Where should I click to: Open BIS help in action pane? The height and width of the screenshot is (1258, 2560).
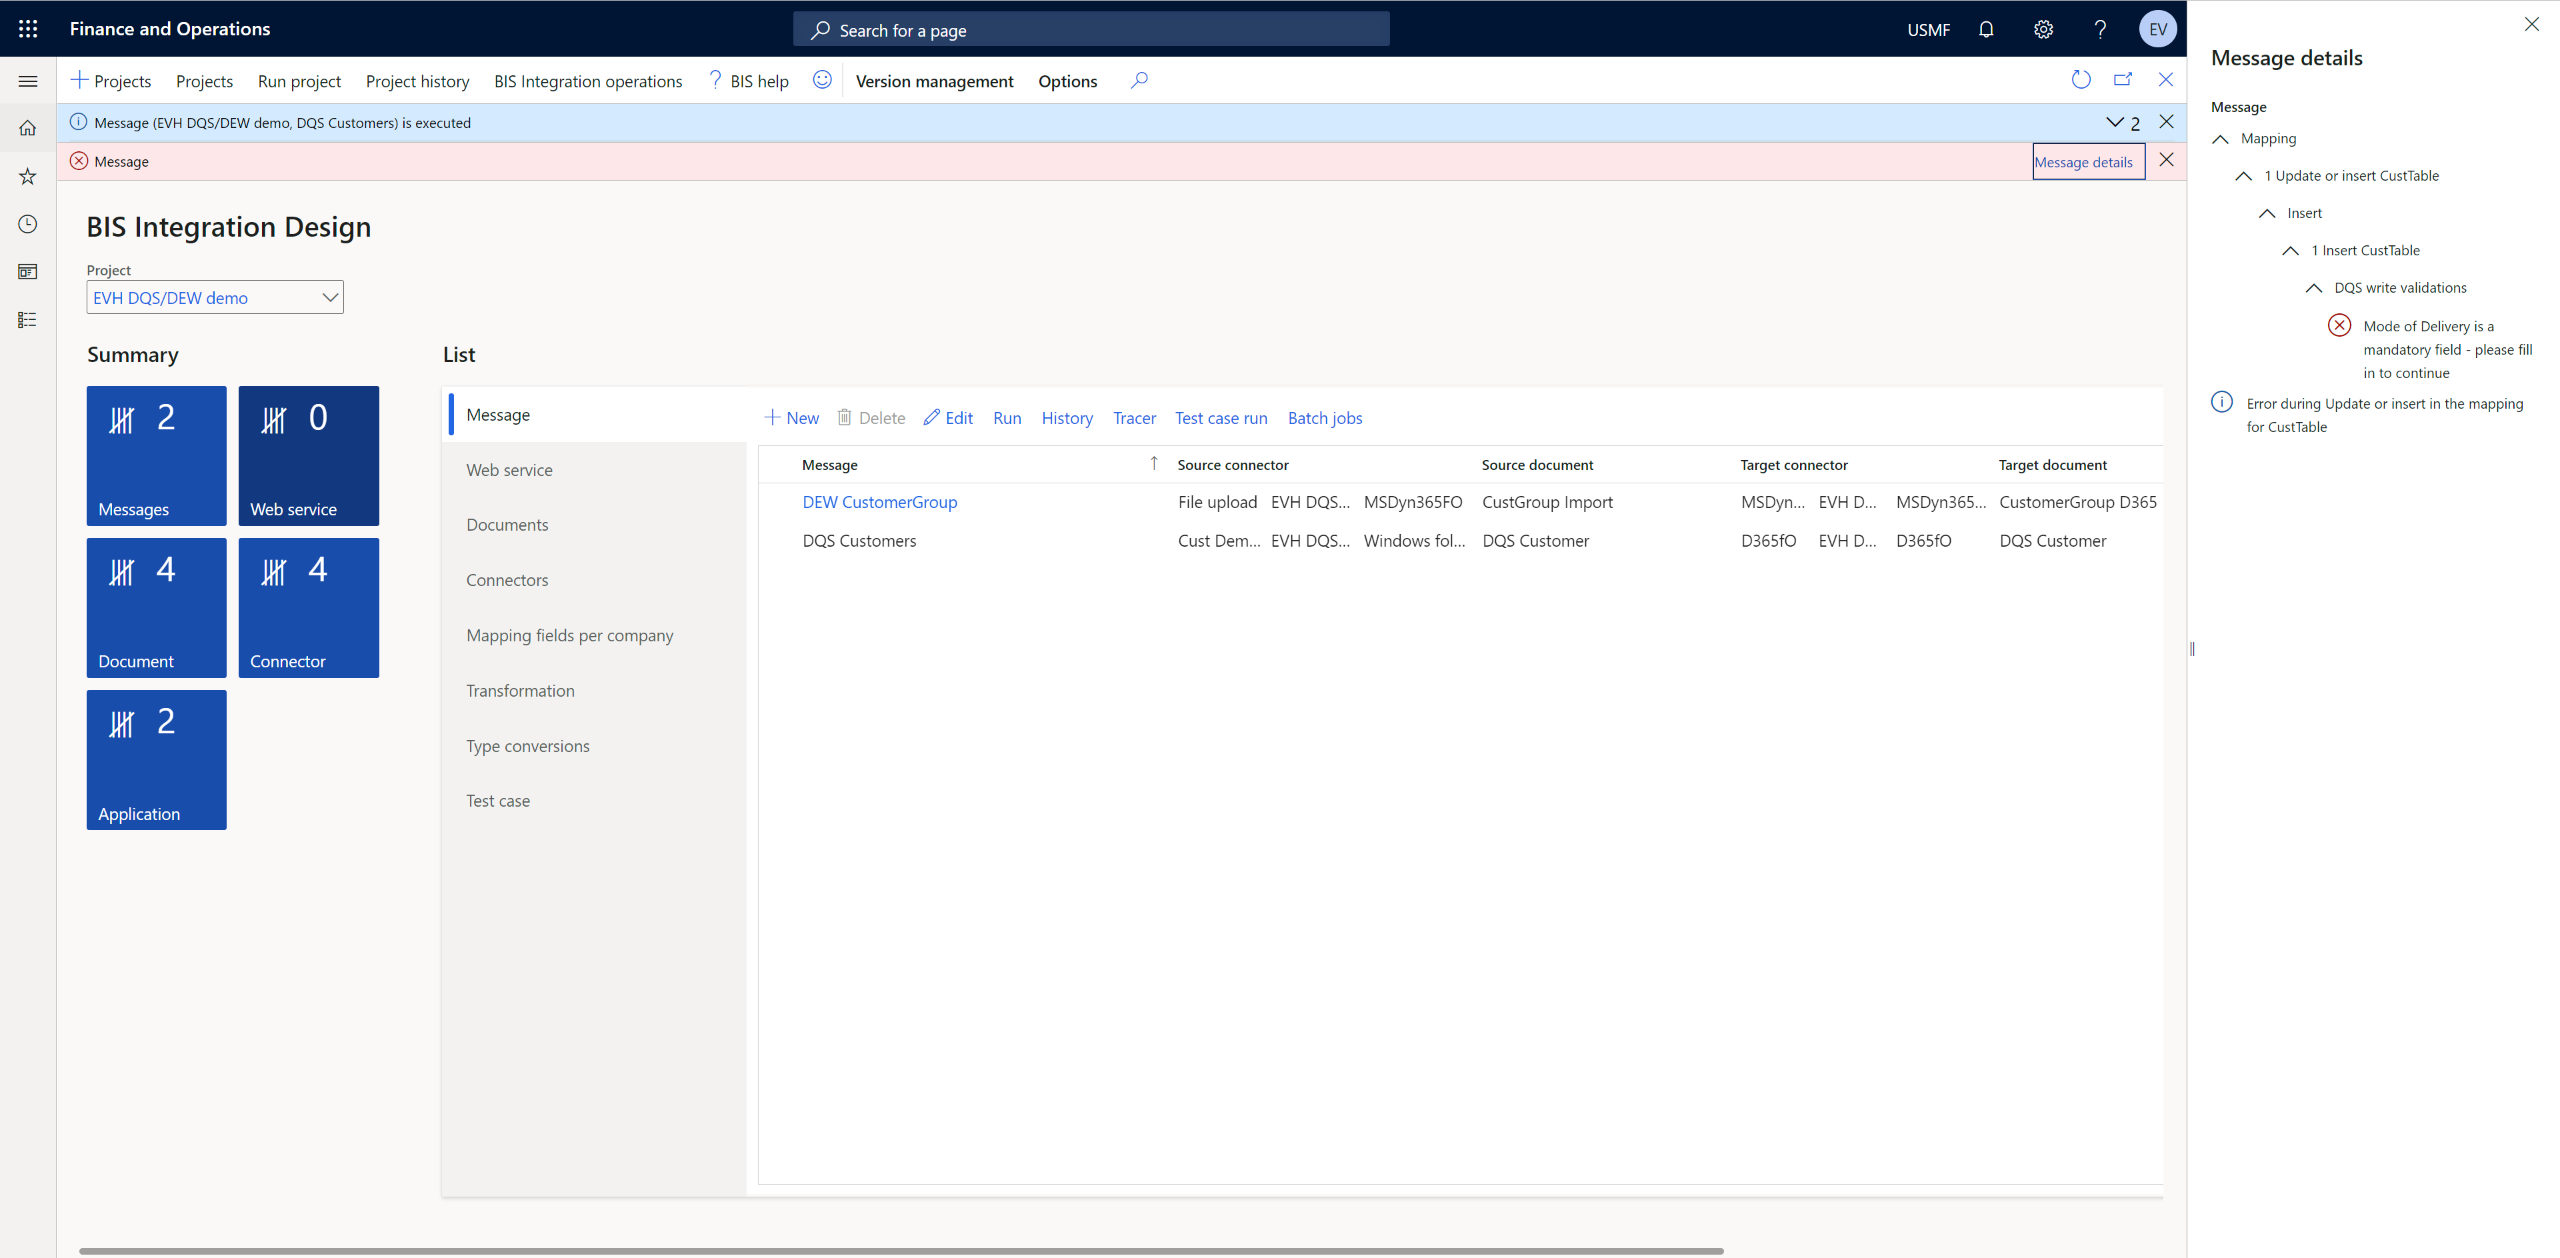748,81
